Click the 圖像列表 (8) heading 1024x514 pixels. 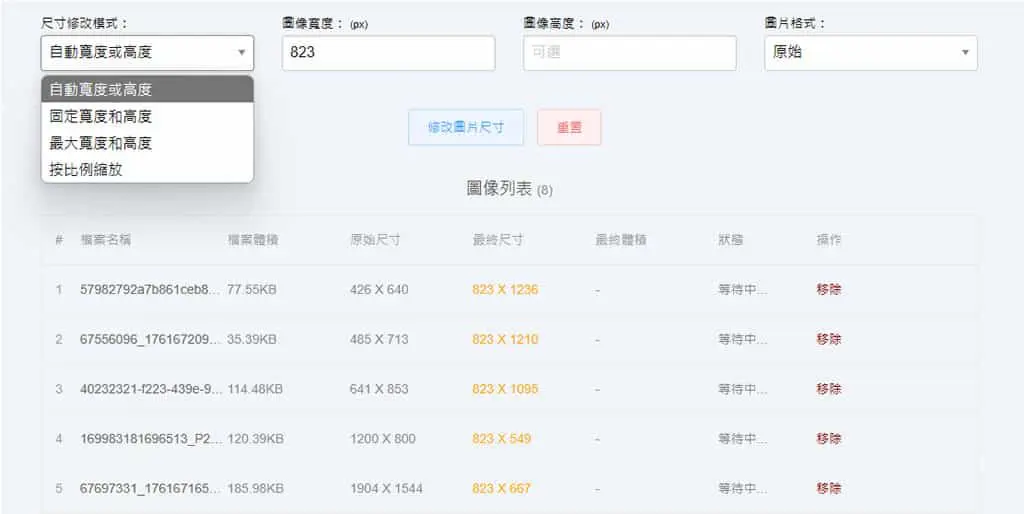509,189
